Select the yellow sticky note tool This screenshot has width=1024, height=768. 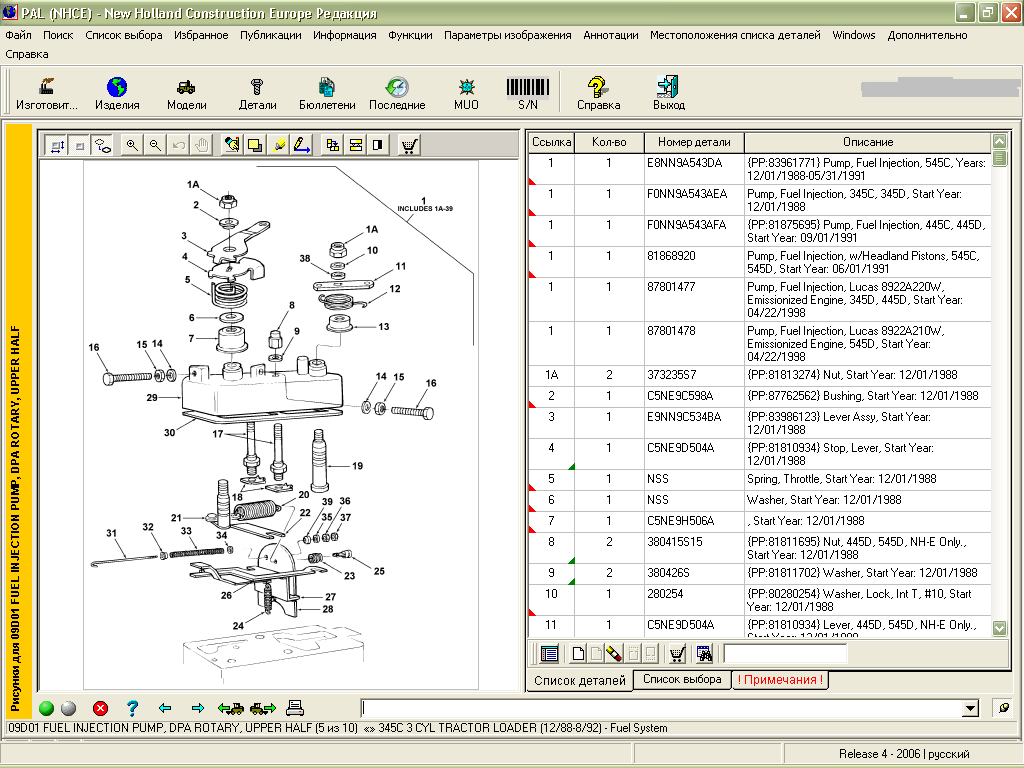pyautogui.click(x=255, y=146)
